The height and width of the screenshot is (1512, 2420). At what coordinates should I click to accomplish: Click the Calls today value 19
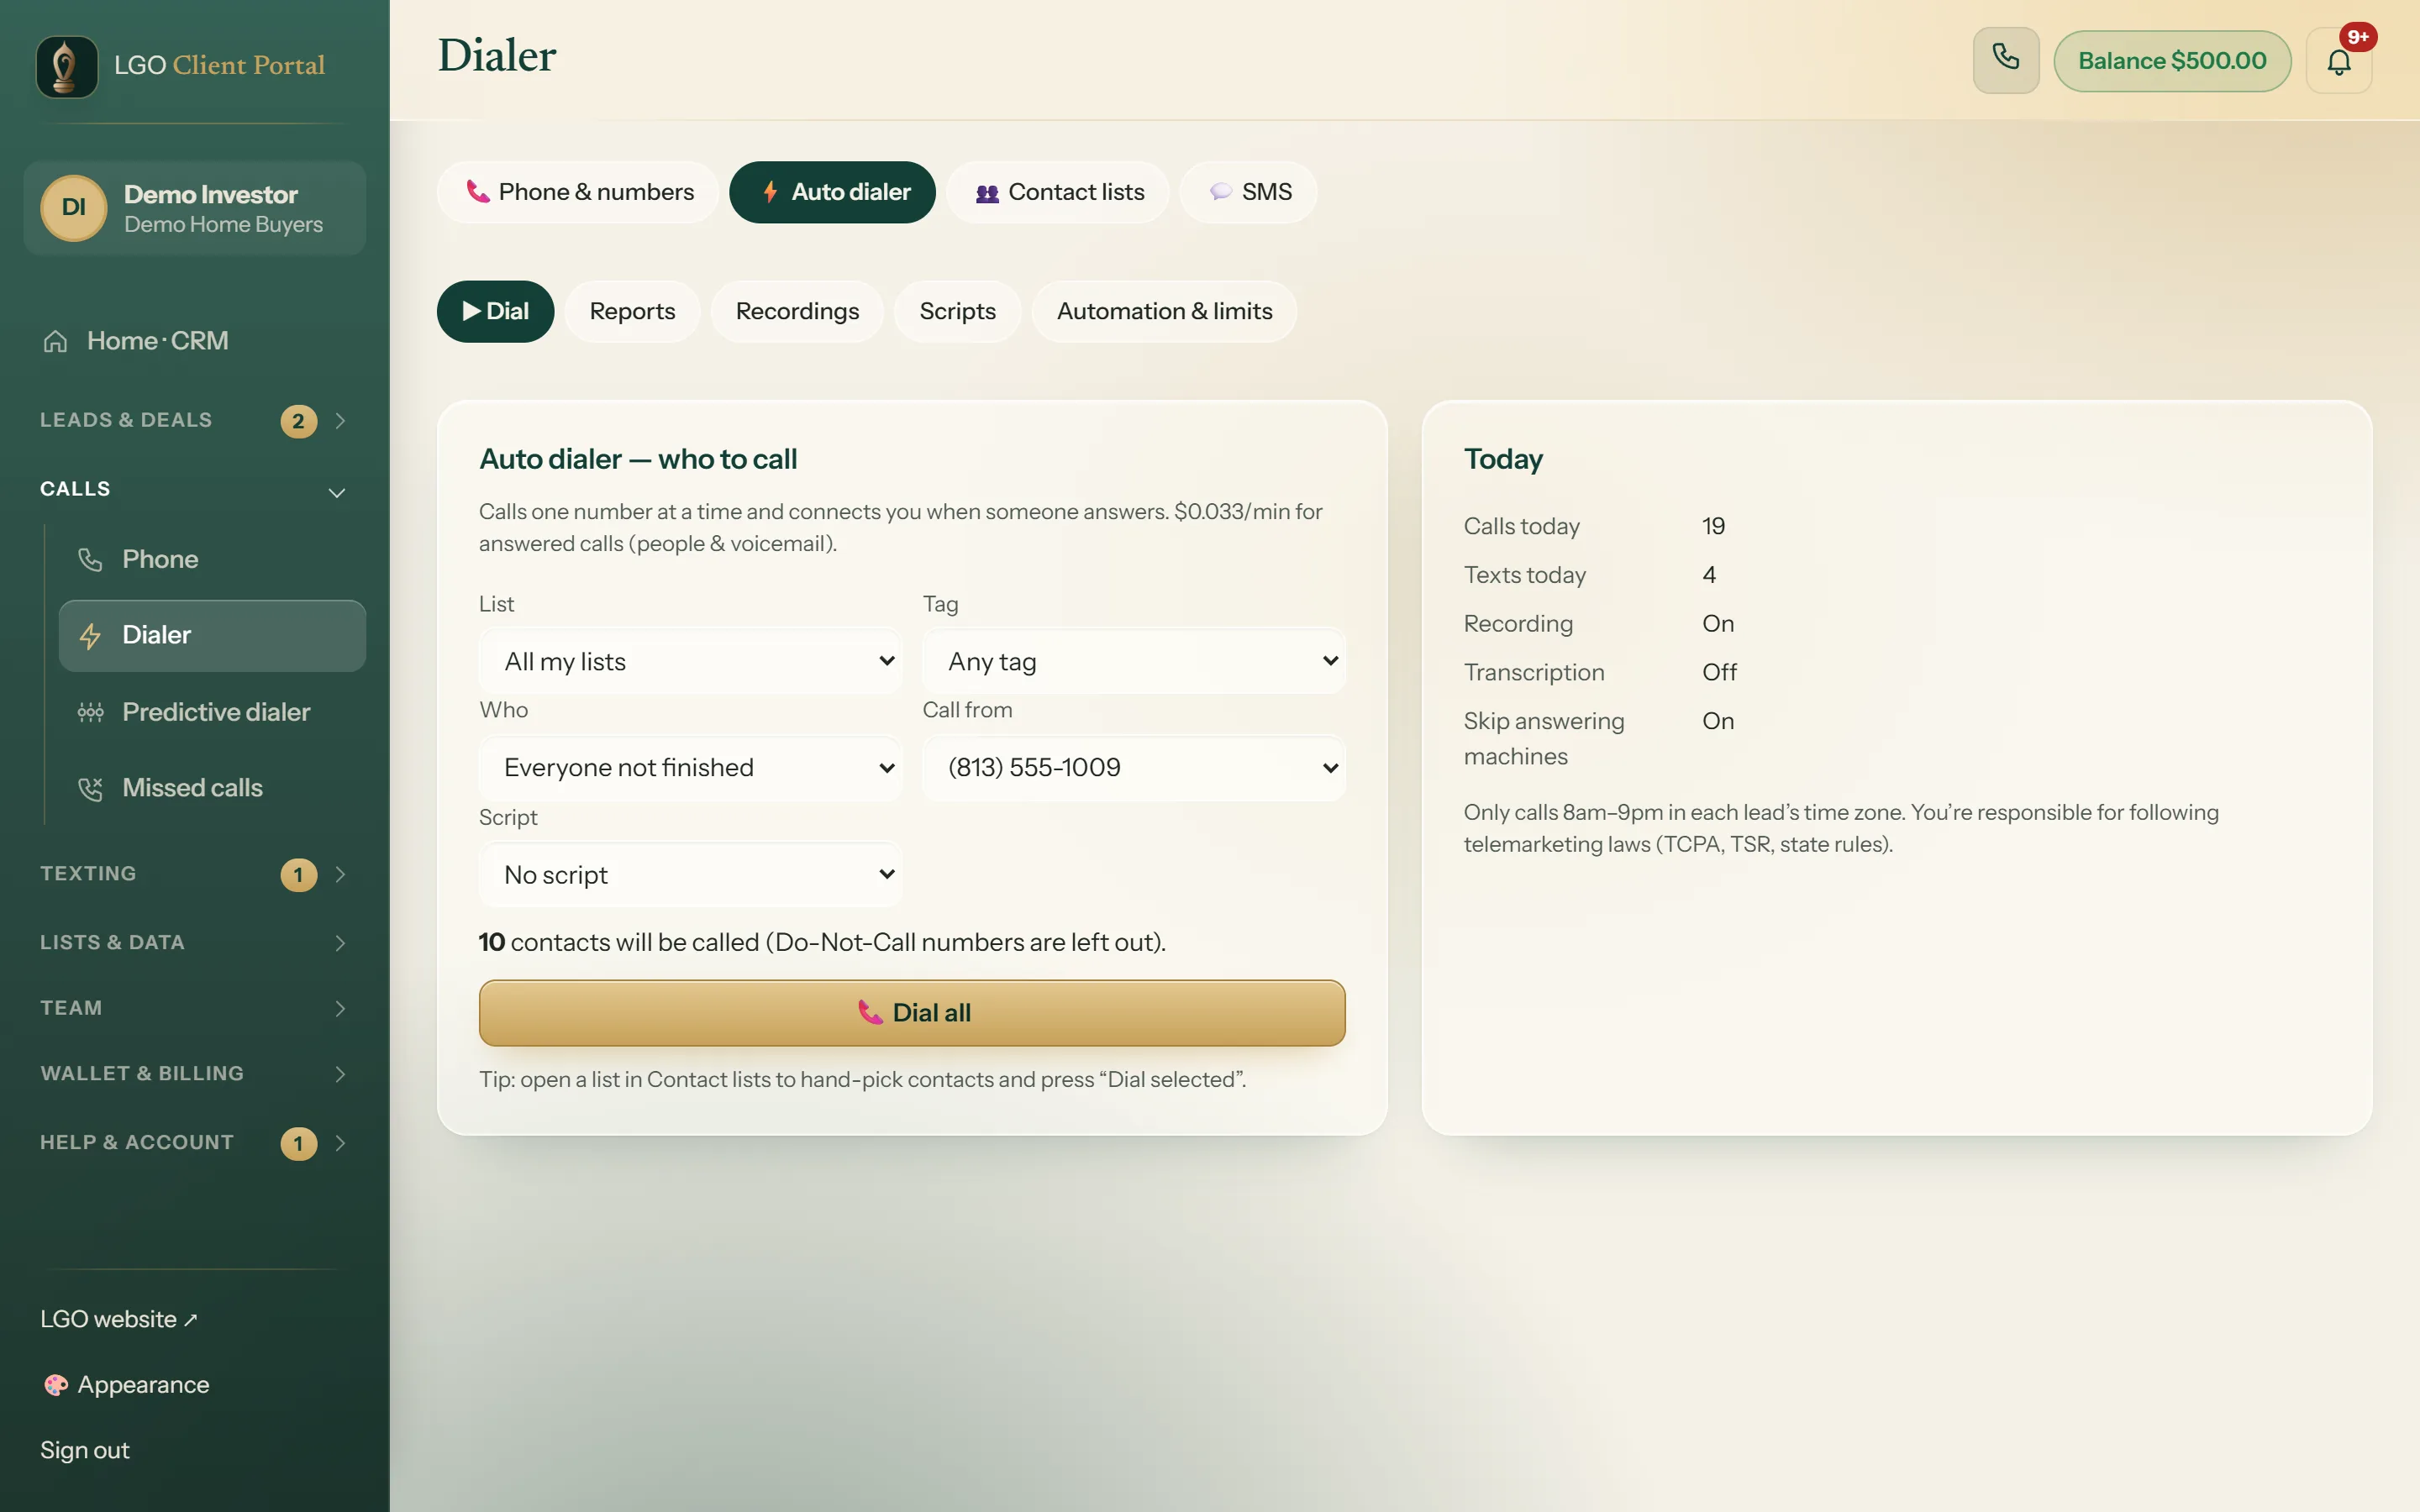pos(1714,526)
